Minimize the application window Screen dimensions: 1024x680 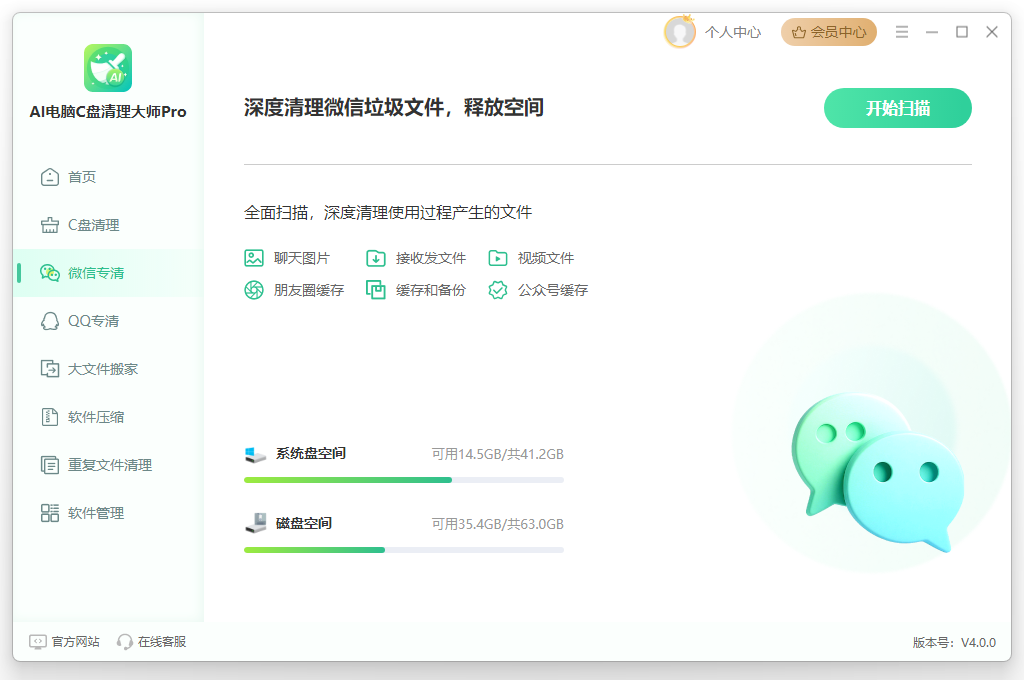click(932, 31)
